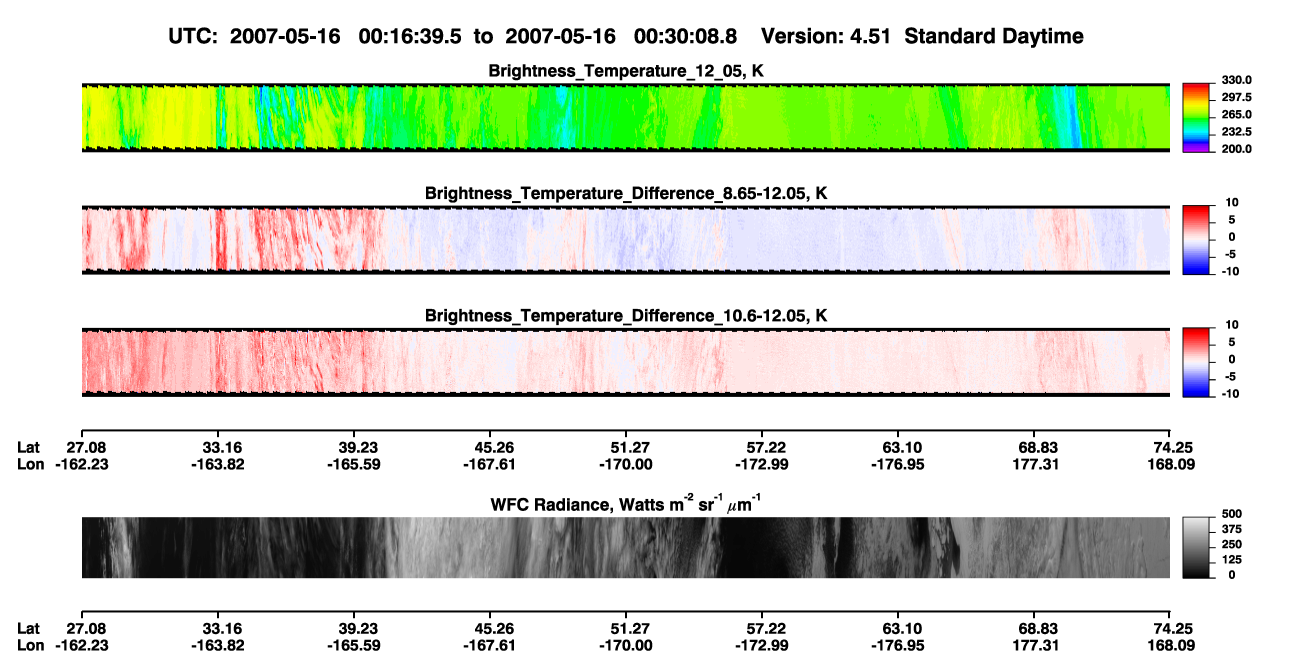The height and width of the screenshot is (667, 1300).
Task: Click the 250 tick on WFC colorbar
Action: pos(1232,543)
